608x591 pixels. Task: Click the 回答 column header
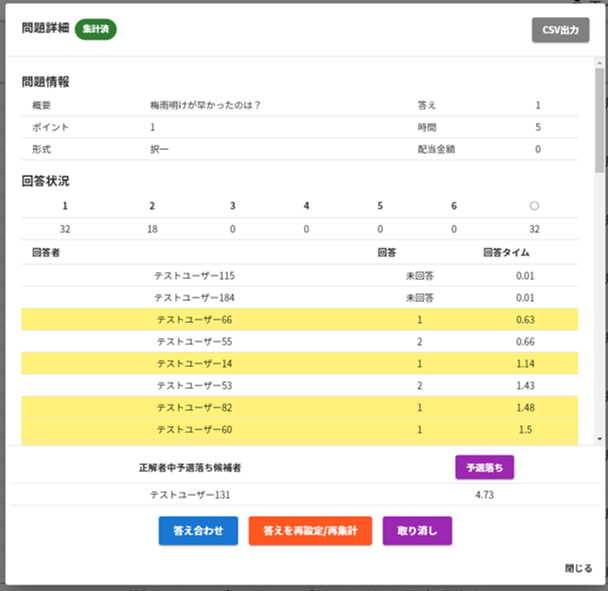tap(387, 252)
